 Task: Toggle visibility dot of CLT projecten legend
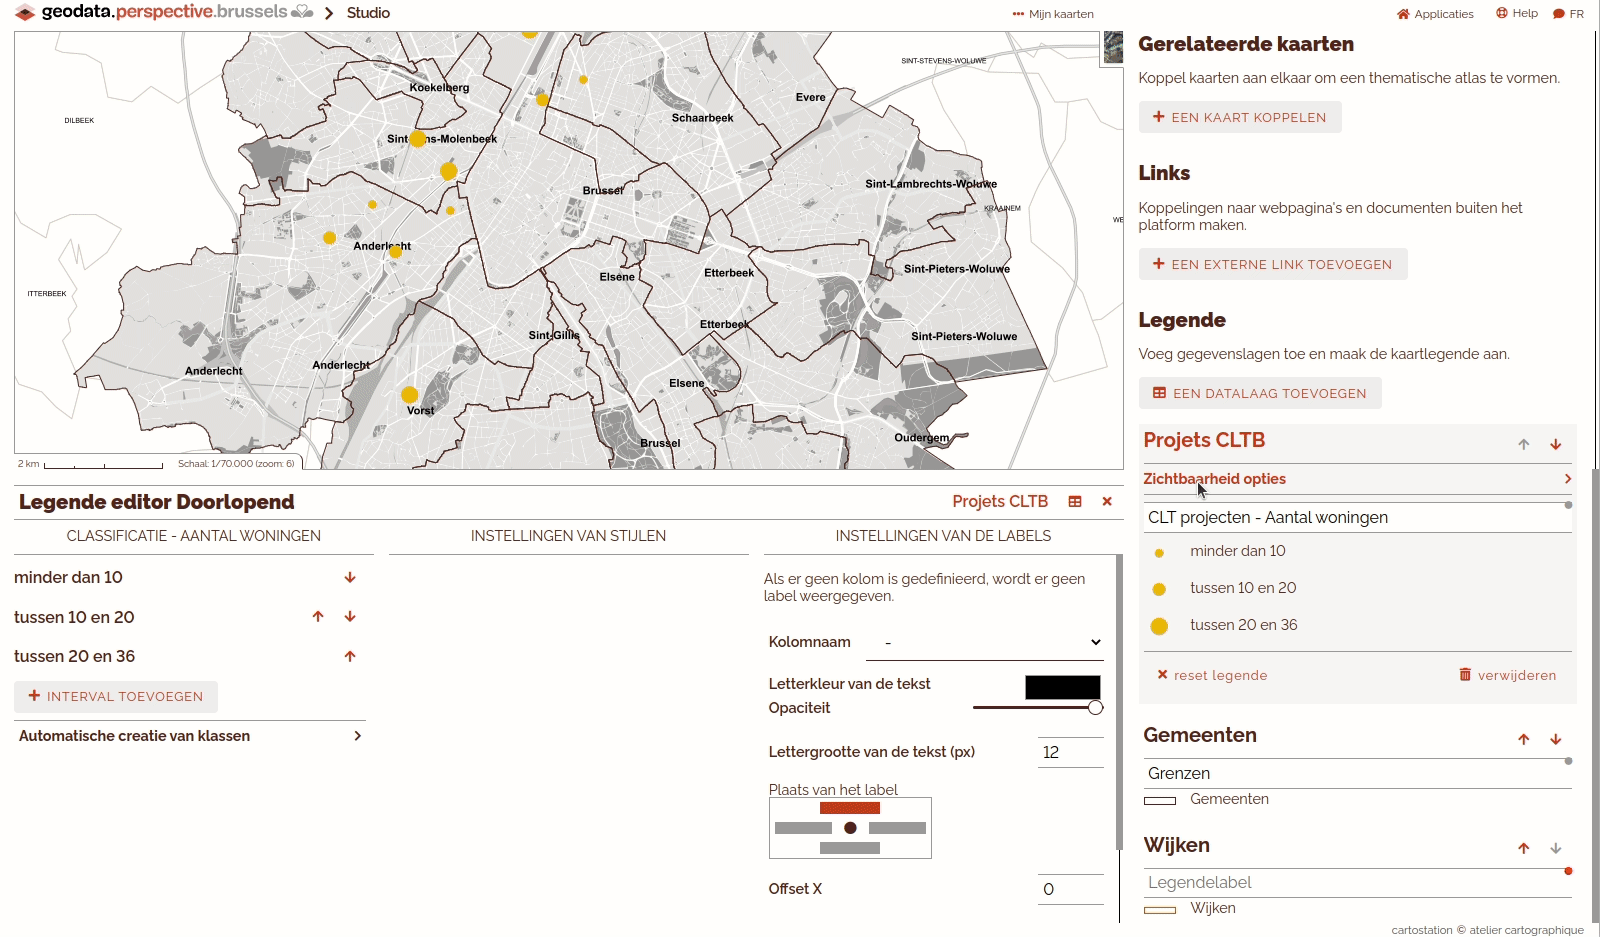point(1568,505)
